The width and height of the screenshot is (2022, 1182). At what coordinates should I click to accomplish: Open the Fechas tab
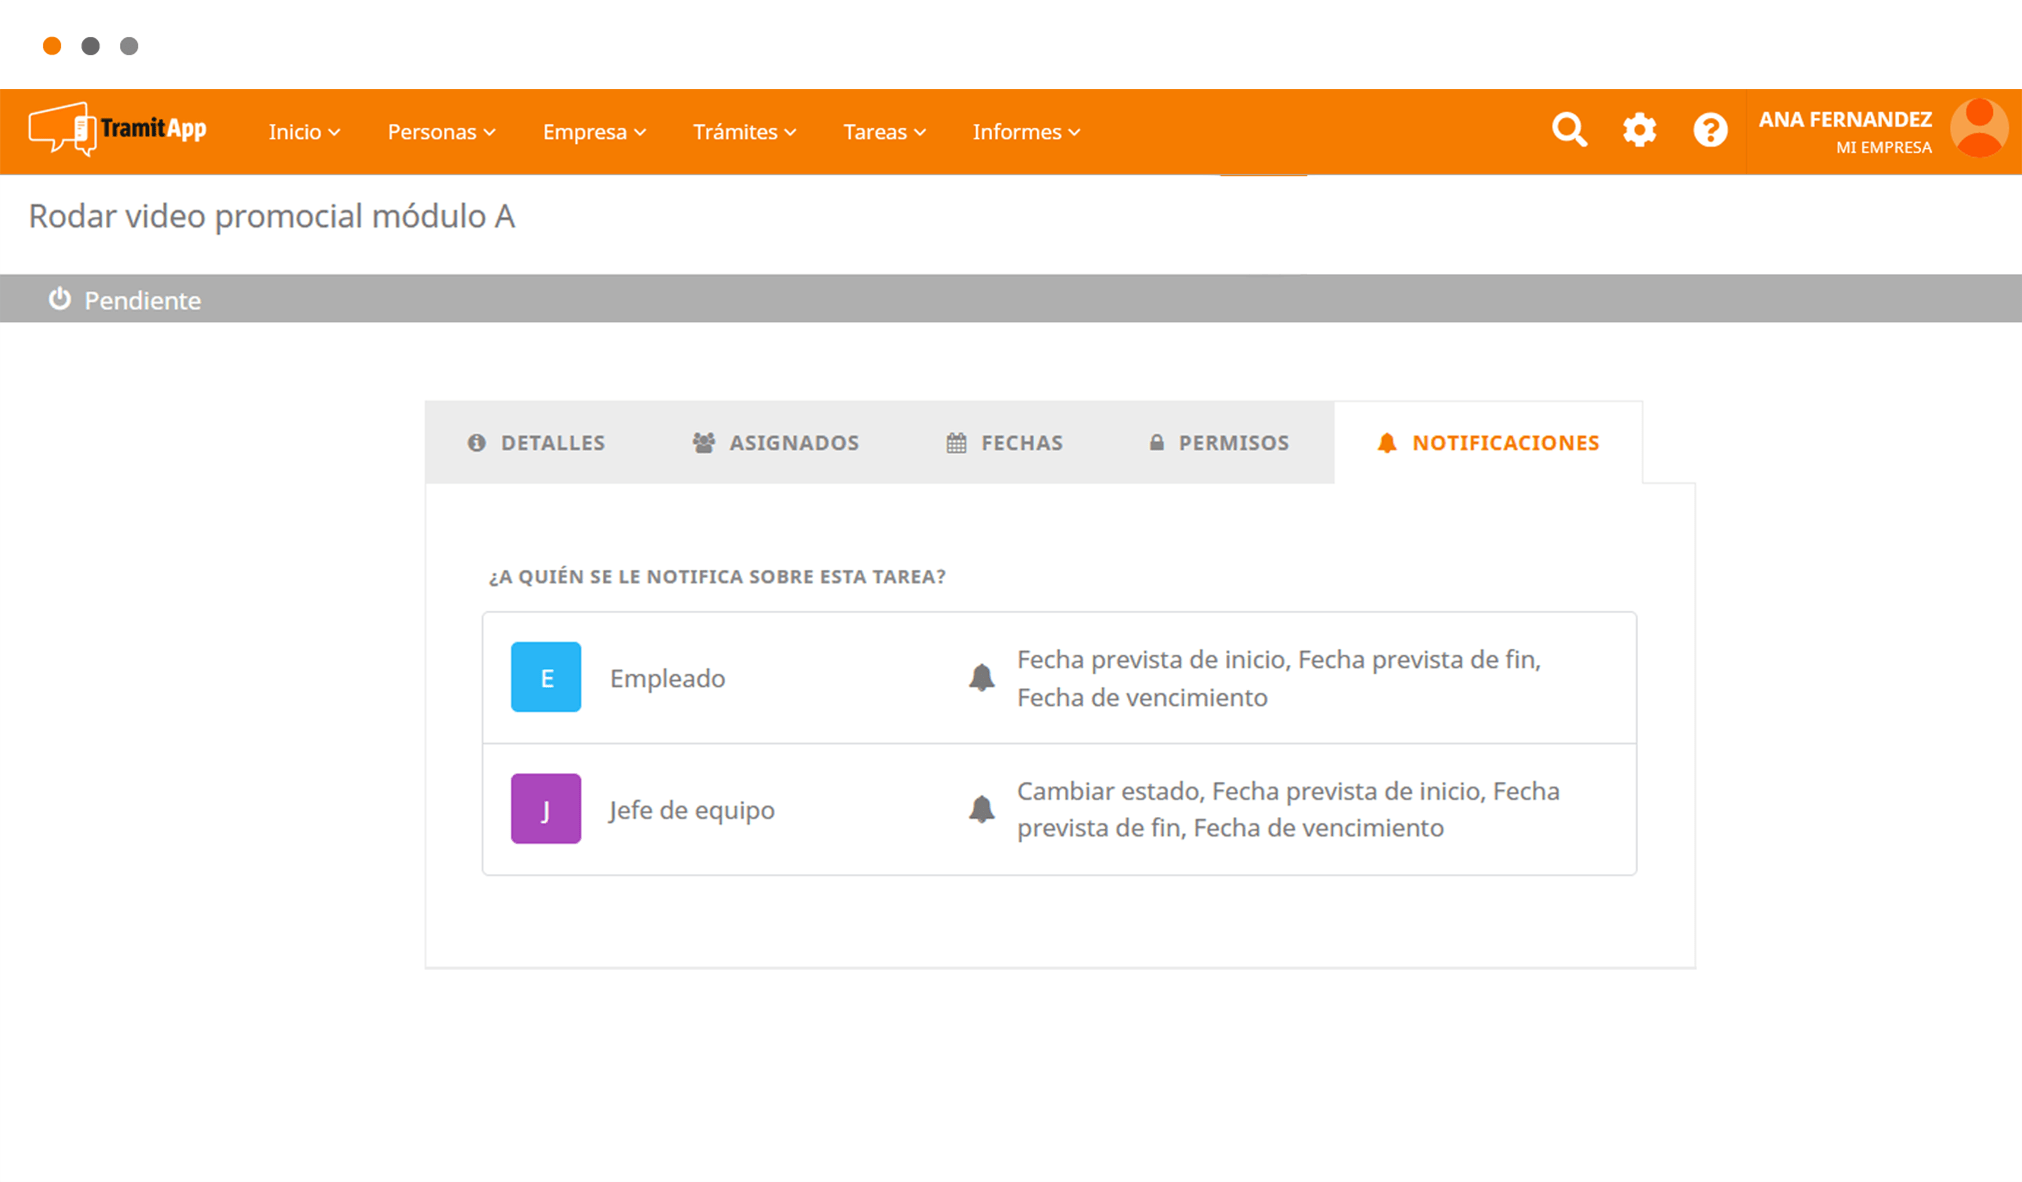coord(1004,442)
